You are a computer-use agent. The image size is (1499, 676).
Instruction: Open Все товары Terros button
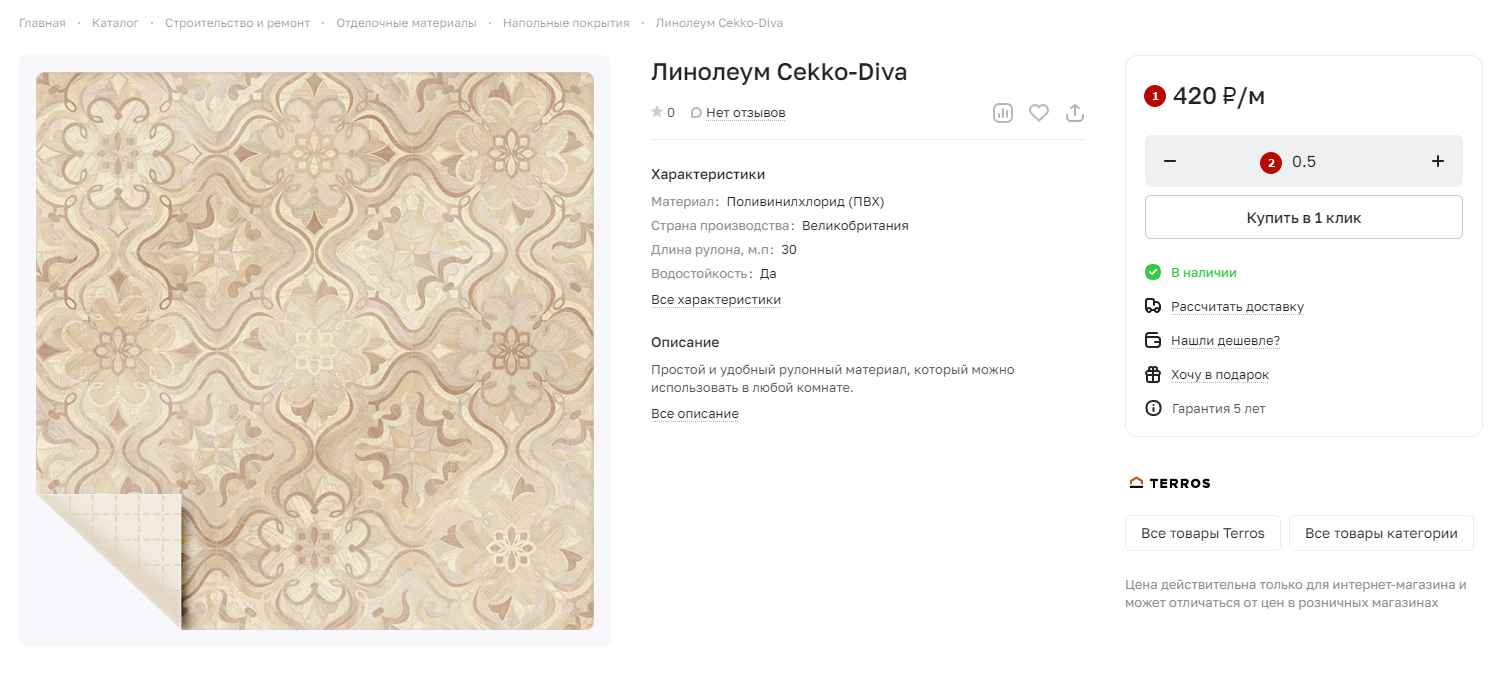[1203, 533]
